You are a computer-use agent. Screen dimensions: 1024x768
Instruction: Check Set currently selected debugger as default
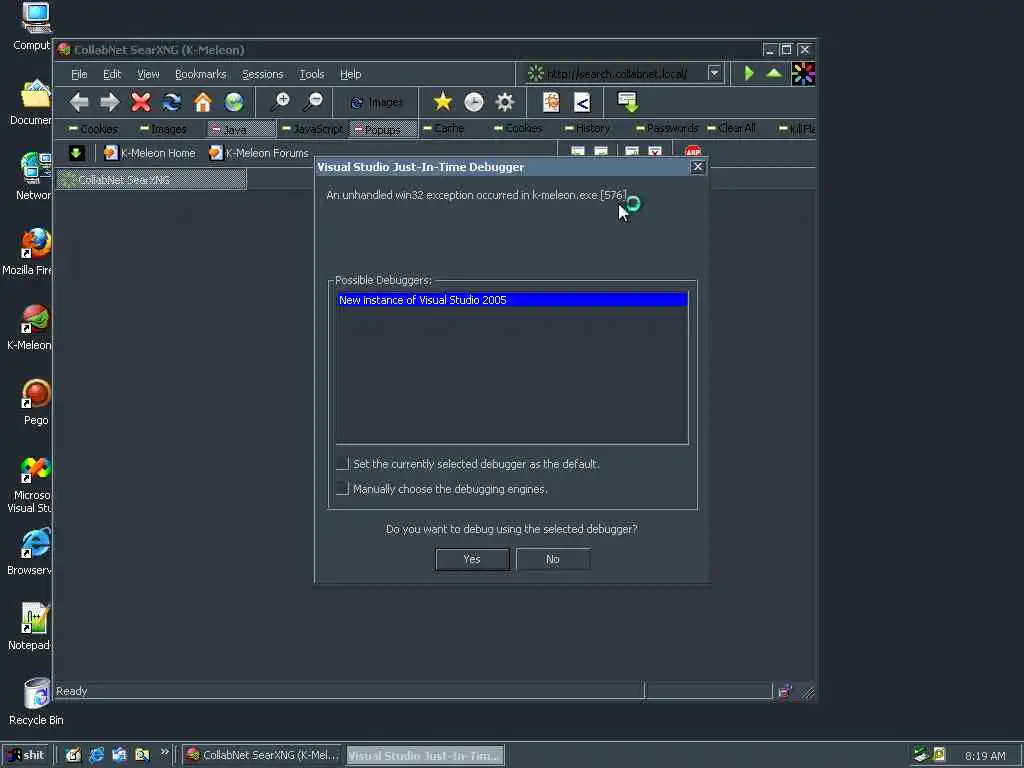tap(342, 464)
